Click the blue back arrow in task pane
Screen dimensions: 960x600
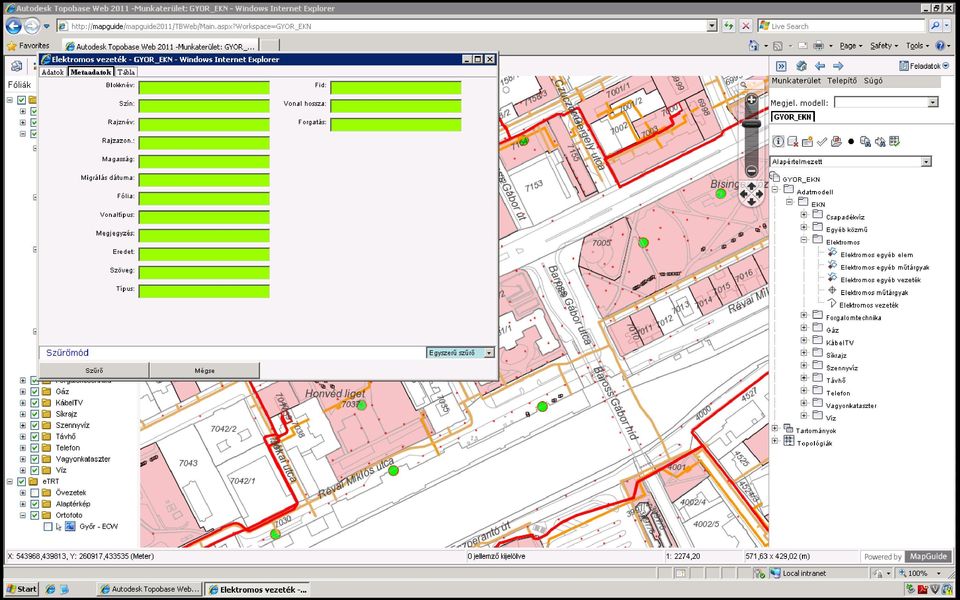tap(820, 66)
